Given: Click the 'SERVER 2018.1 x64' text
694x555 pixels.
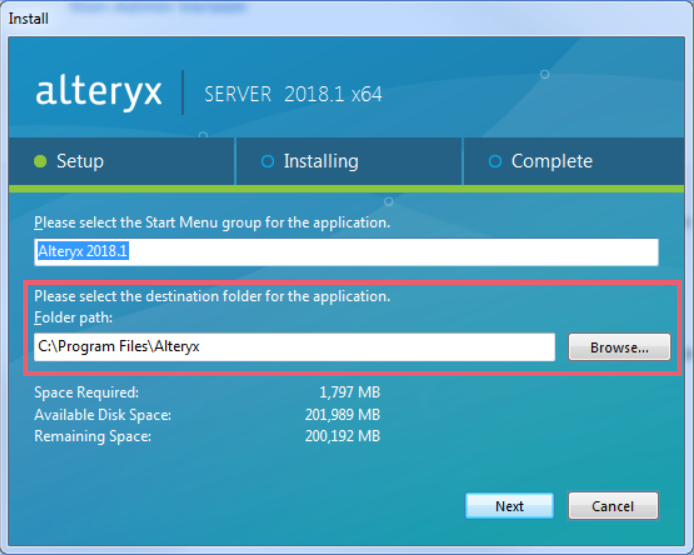Looking at the screenshot, I should tap(293, 94).
